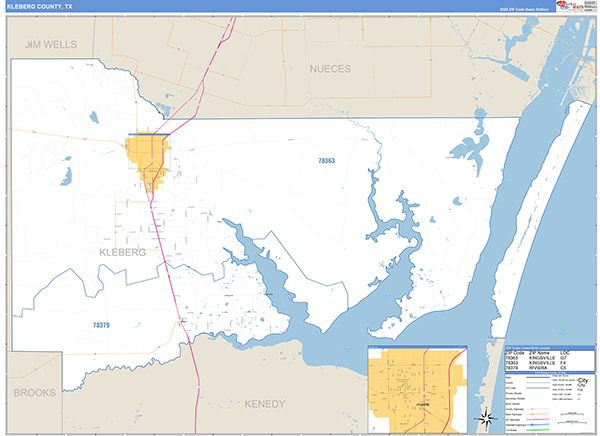This screenshot has height=436, width=600.
Task: Click the largest City size legend sample
Action: point(583,380)
